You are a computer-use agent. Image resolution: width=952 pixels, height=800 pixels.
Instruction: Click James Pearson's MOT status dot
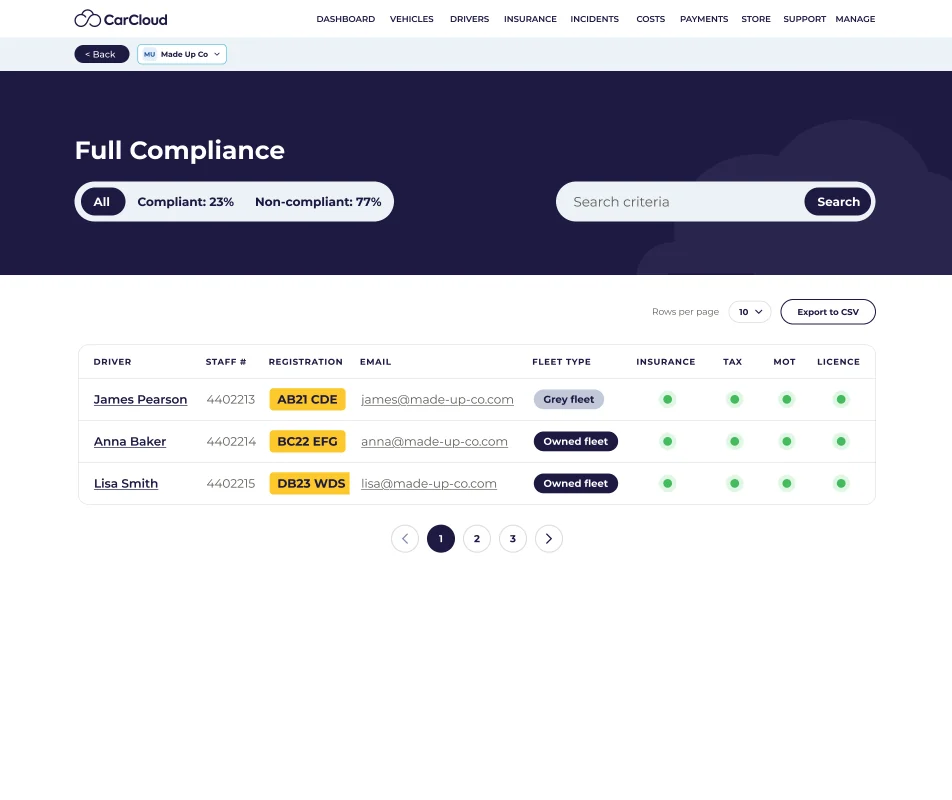(786, 399)
